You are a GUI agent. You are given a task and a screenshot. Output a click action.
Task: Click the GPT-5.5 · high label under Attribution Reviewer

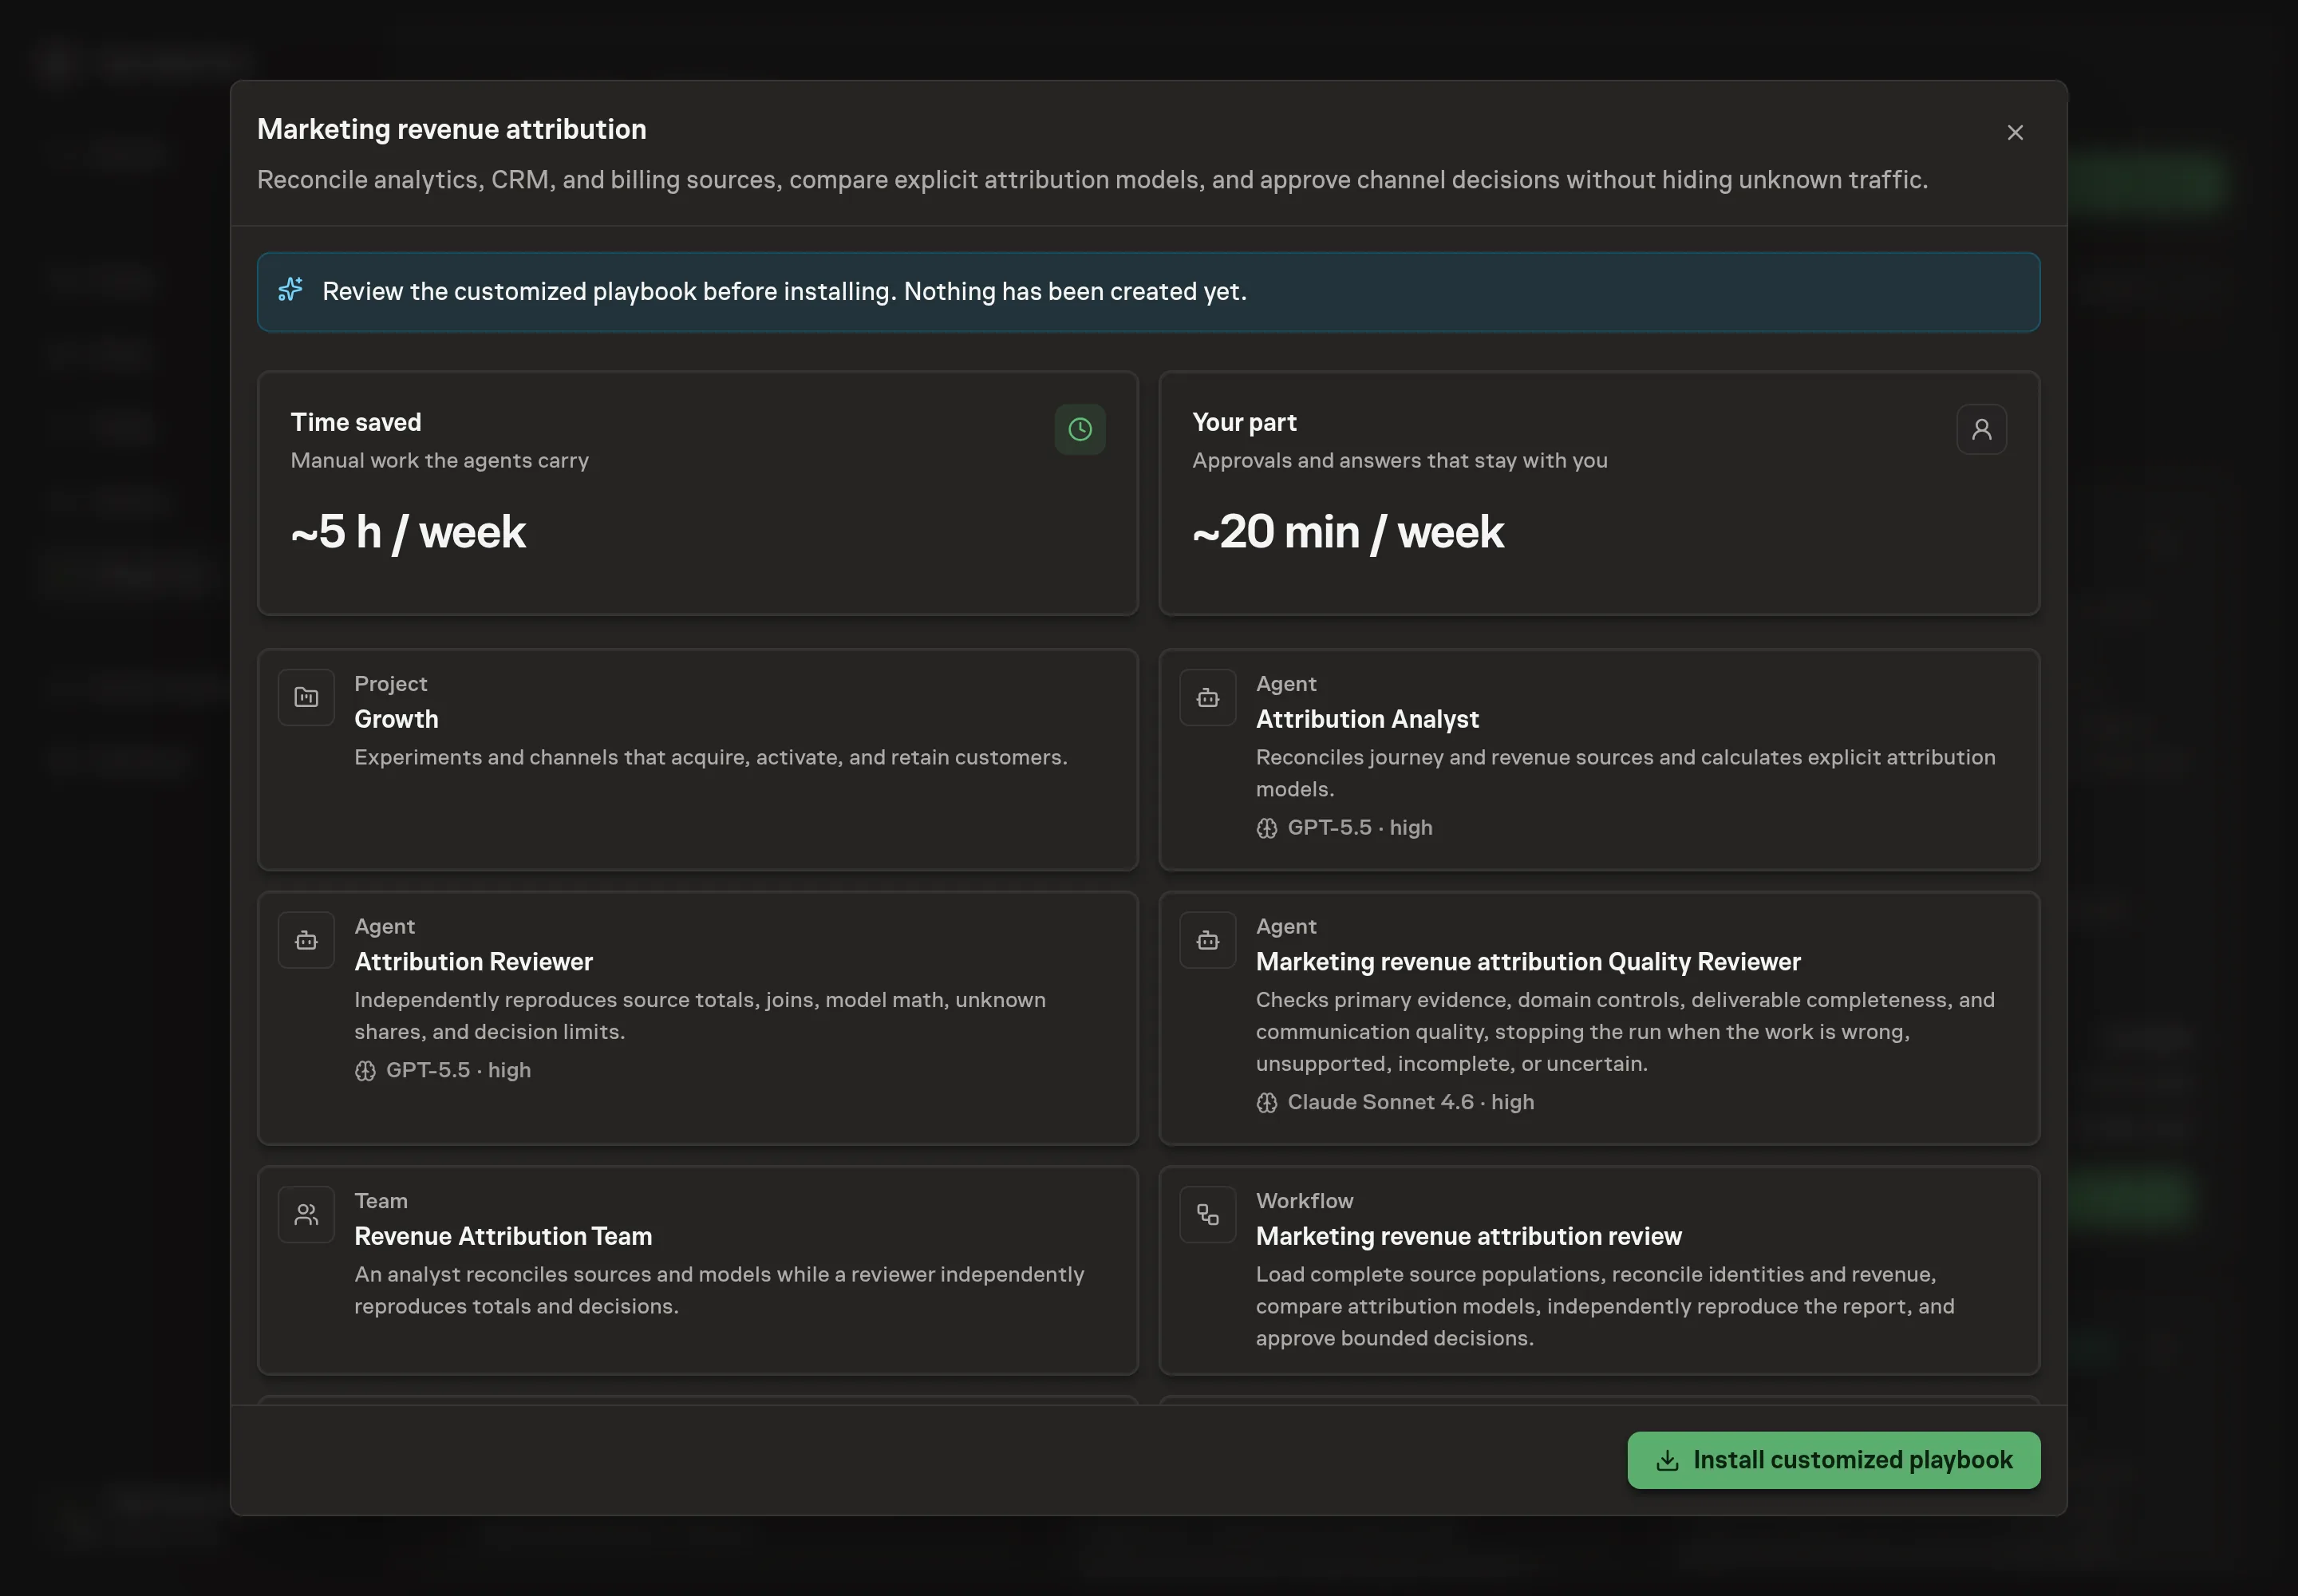click(458, 1070)
